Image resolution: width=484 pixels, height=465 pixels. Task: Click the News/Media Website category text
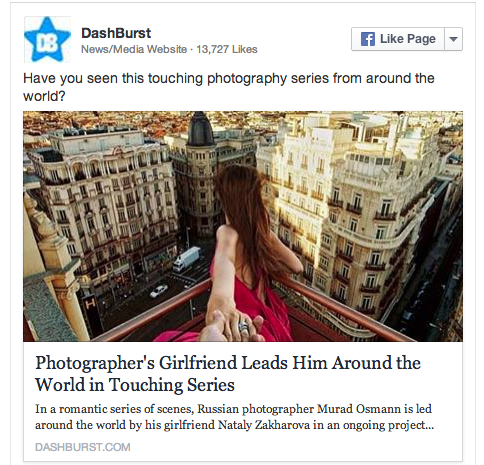[x=134, y=49]
